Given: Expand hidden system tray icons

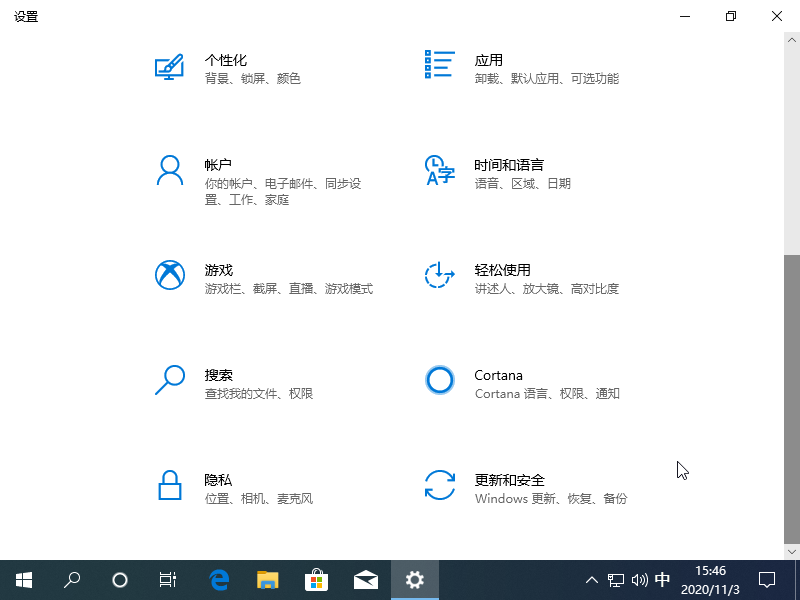Looking at the screenshot, I should pos(592,580).
